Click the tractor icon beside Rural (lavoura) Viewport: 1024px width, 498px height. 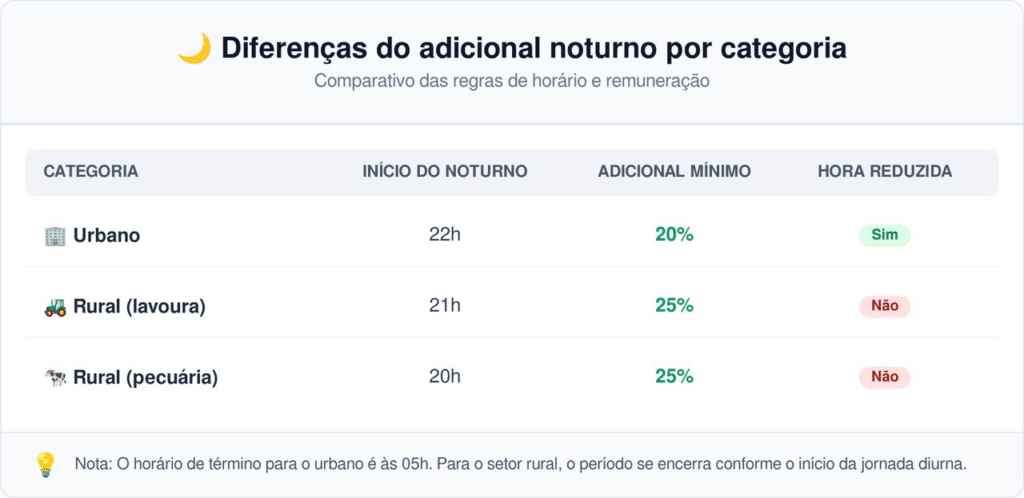pyautogui.click(x=55, y=306)
